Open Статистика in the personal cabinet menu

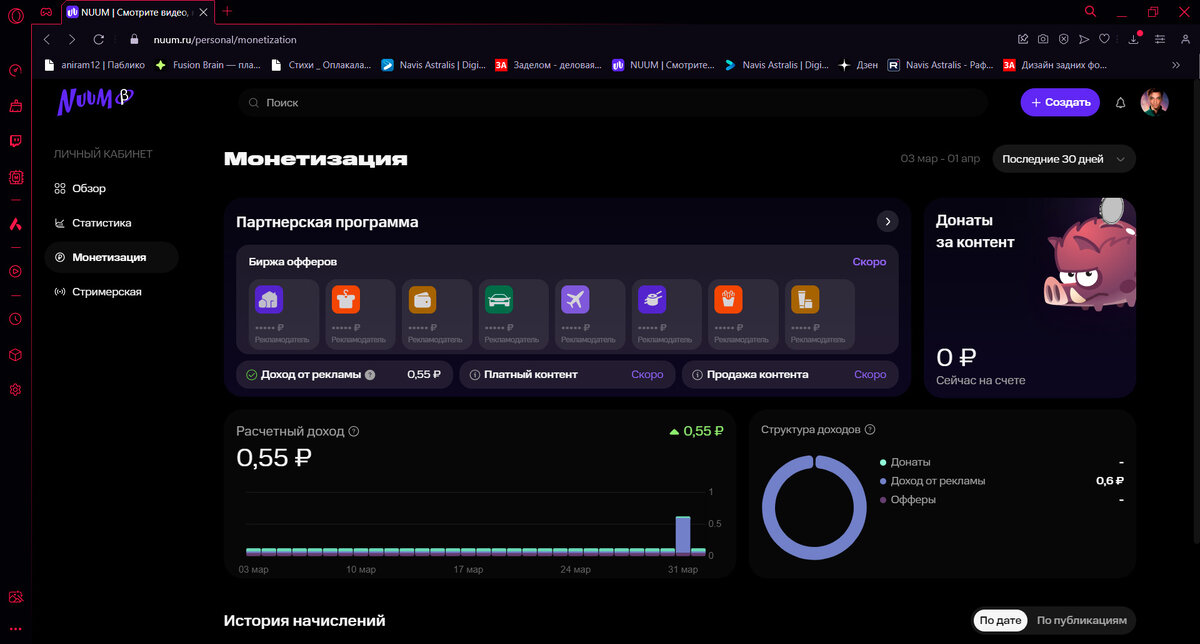pyautogui.click(x=104, y=222)
